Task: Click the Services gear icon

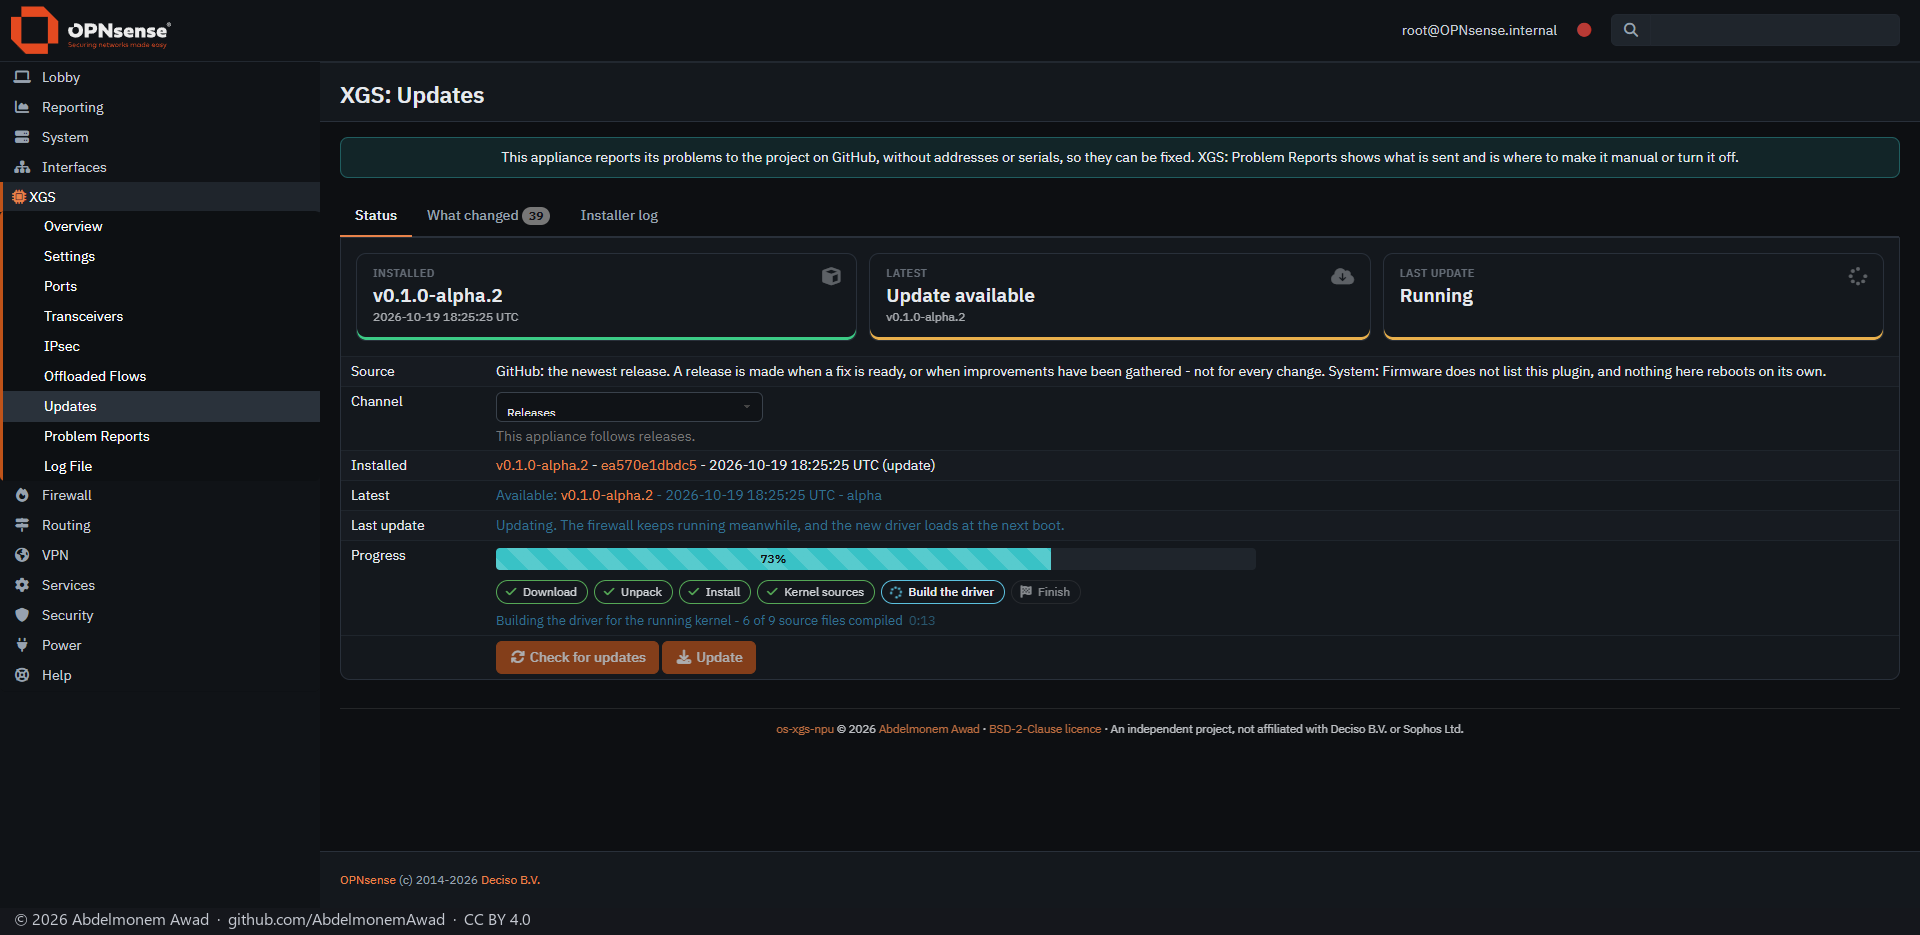Action: [22, 585]
